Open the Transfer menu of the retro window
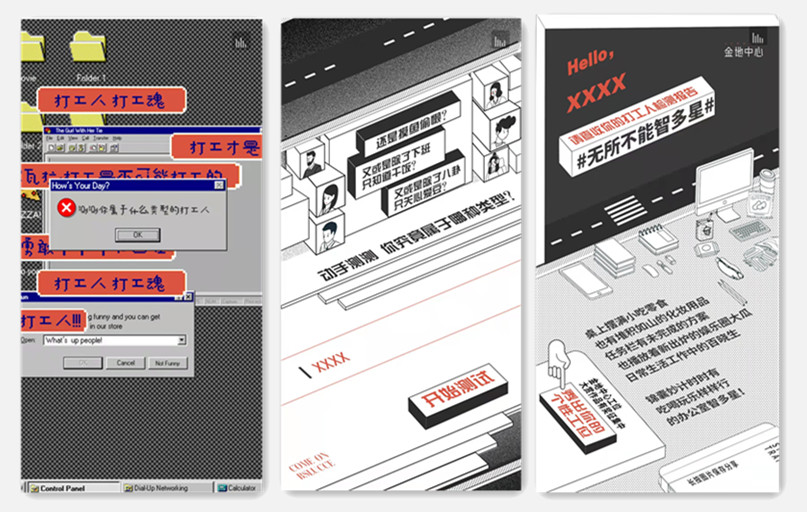The height and width of the screenshot is (512, 807). click(x=100, y=138)
